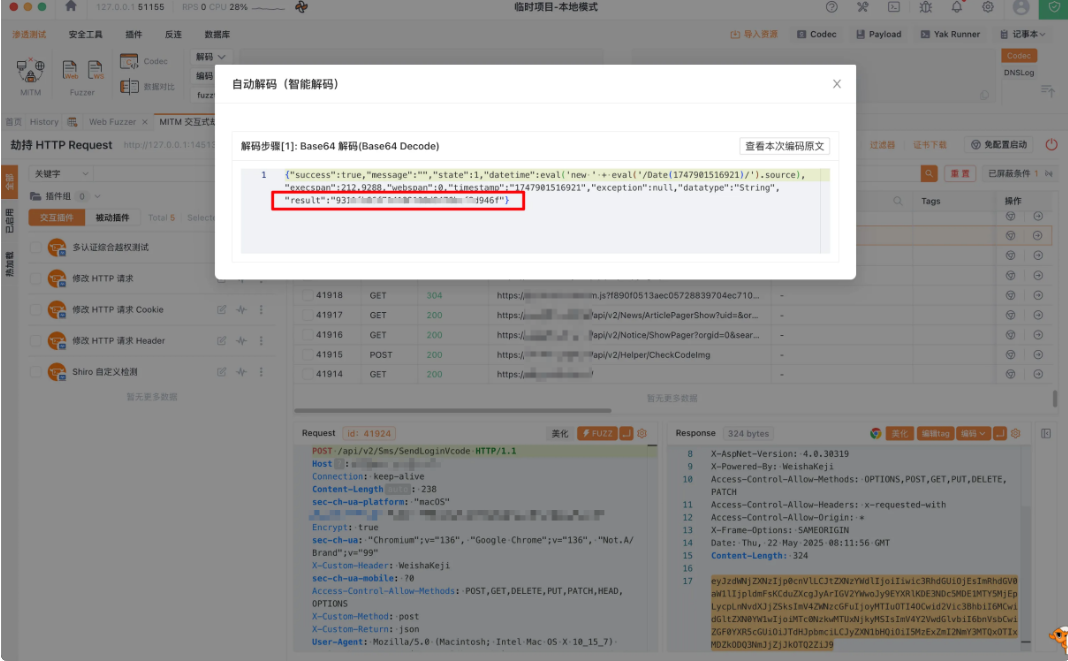Open the Response panel settings gear
The width and height of the screenshot is (1068, 661).
(x=1017, y=433)
